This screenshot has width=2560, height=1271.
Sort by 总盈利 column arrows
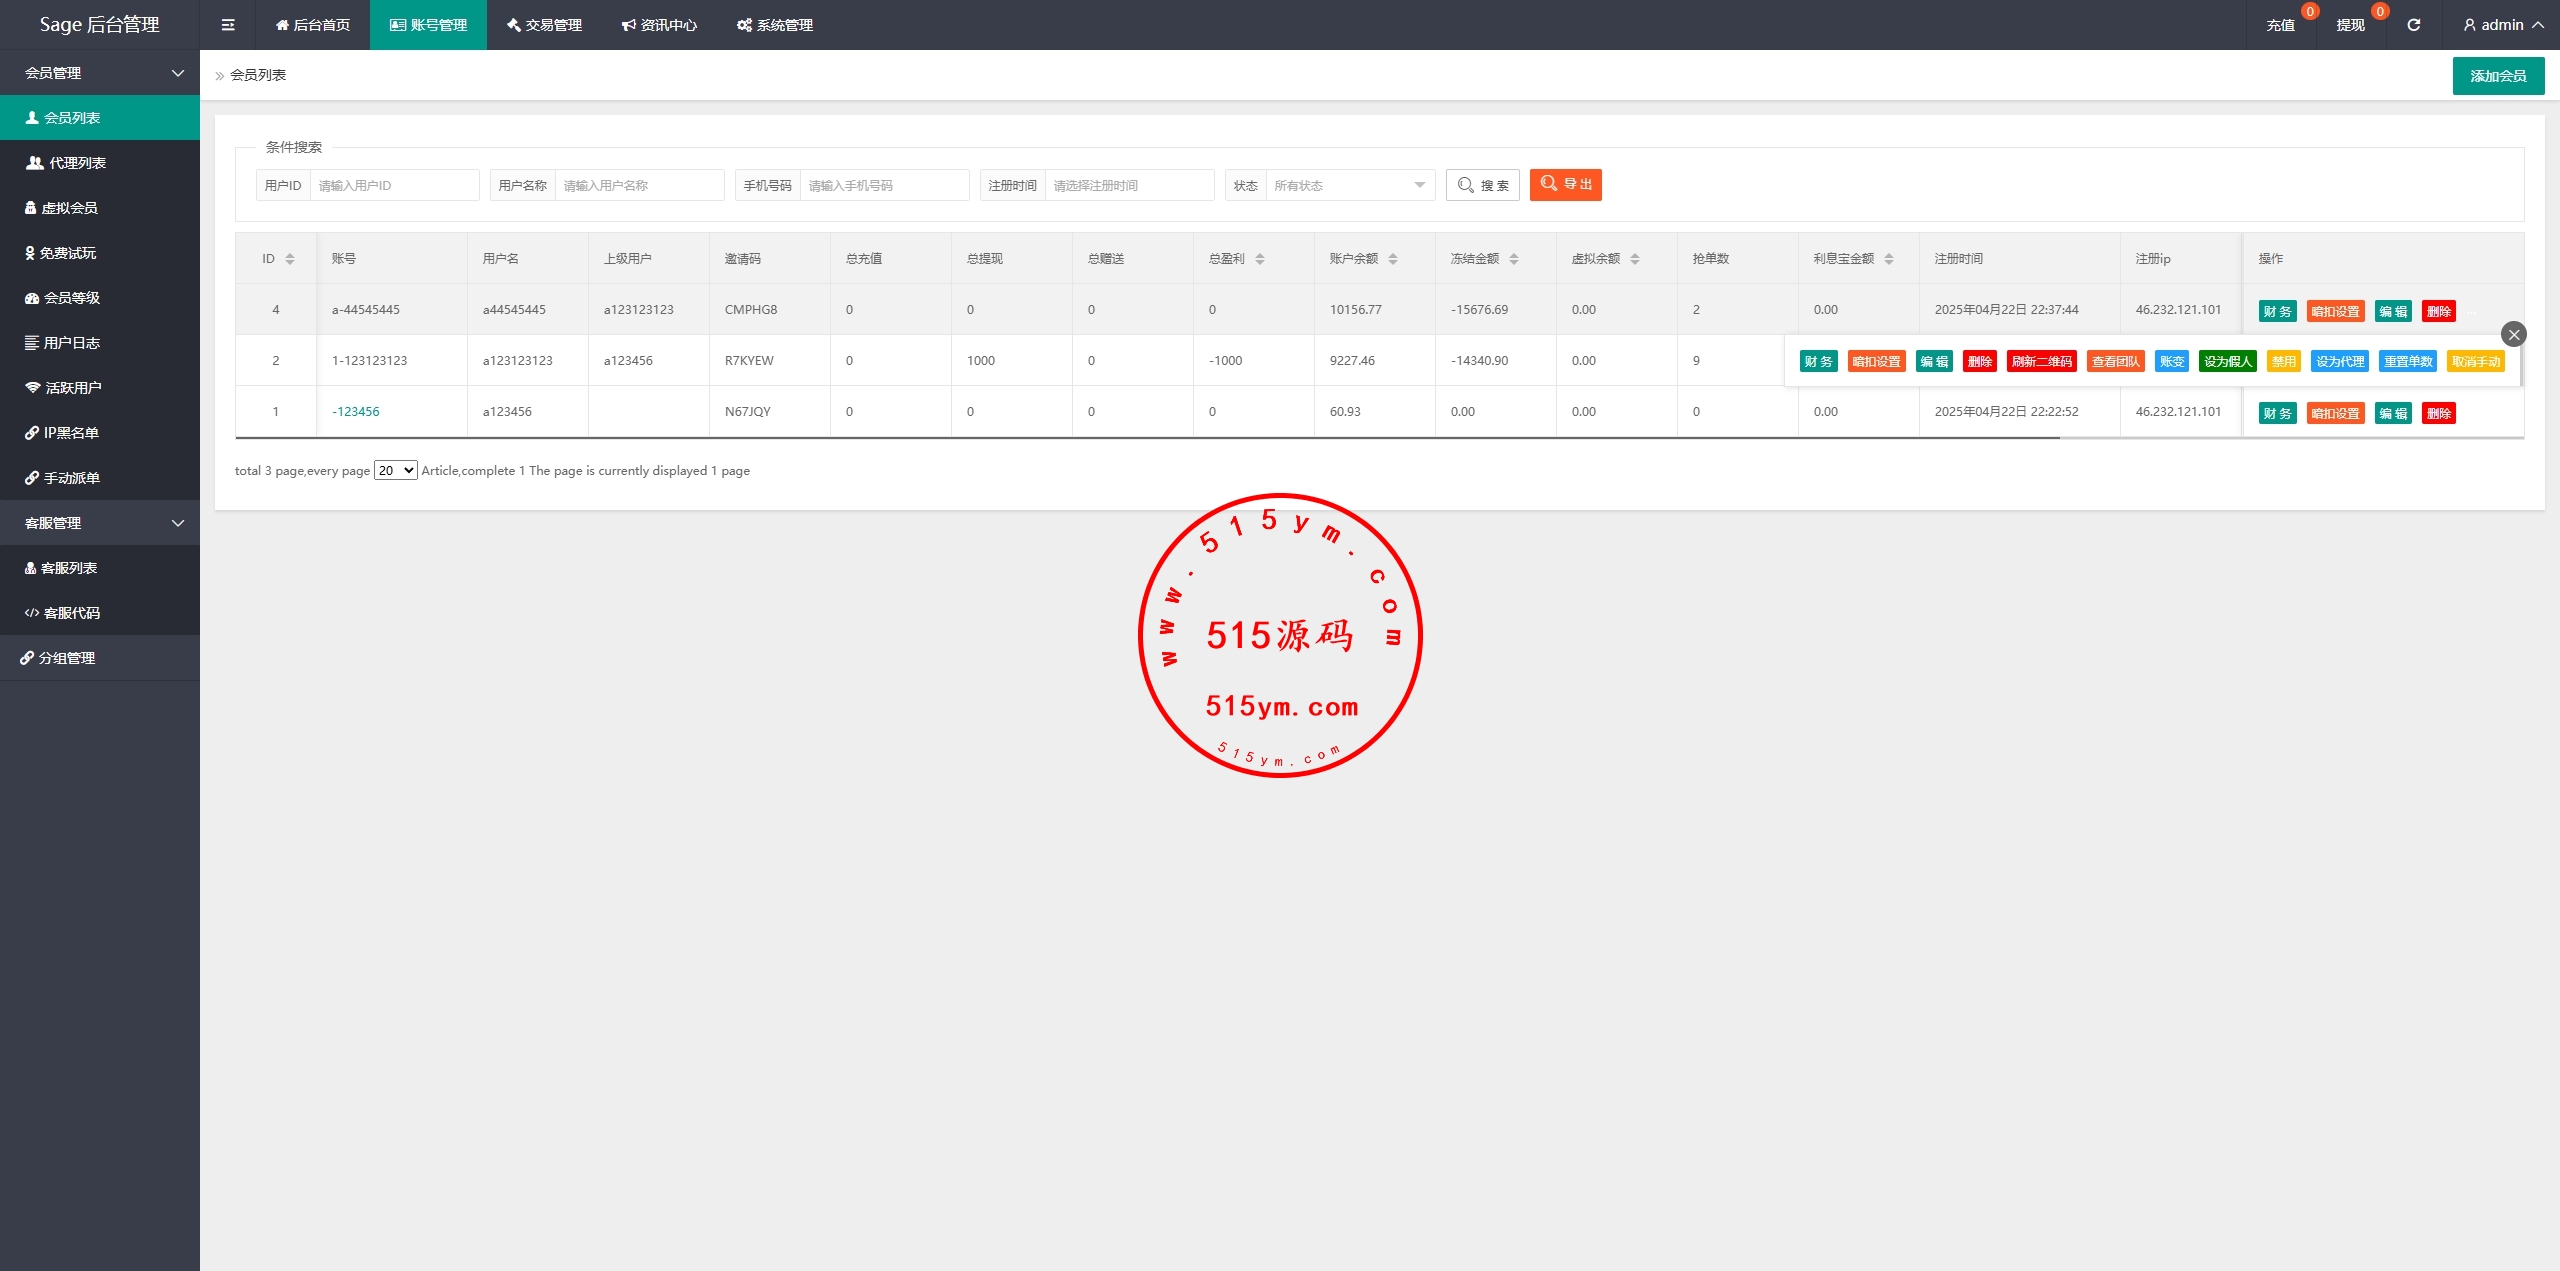(x=1260, y=259)
